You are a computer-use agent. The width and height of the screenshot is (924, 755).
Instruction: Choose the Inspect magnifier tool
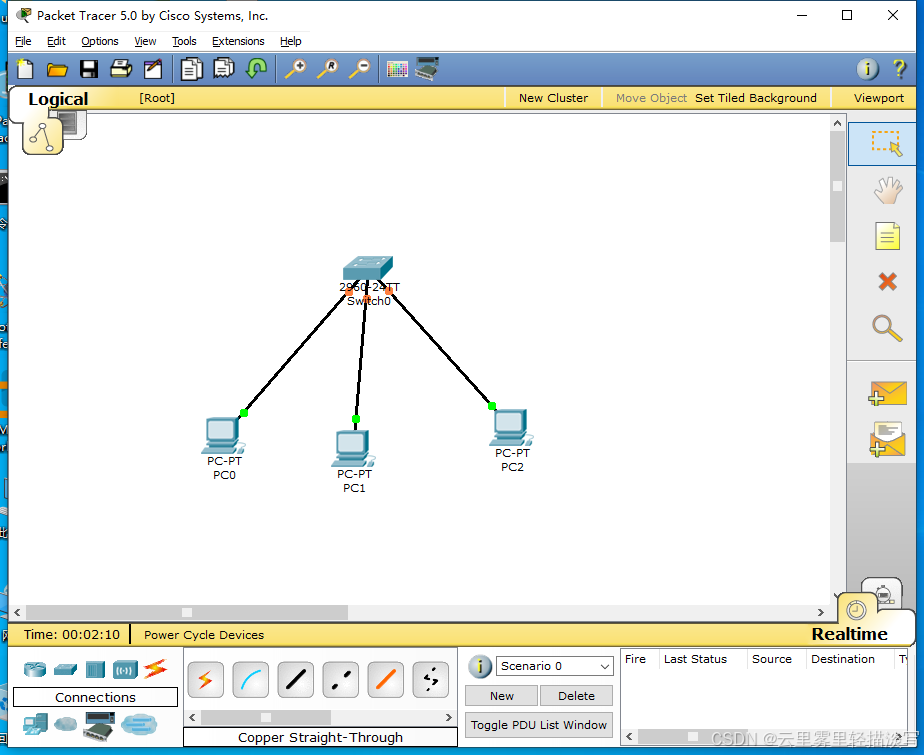pyautogui.click(x=887, y=329)
